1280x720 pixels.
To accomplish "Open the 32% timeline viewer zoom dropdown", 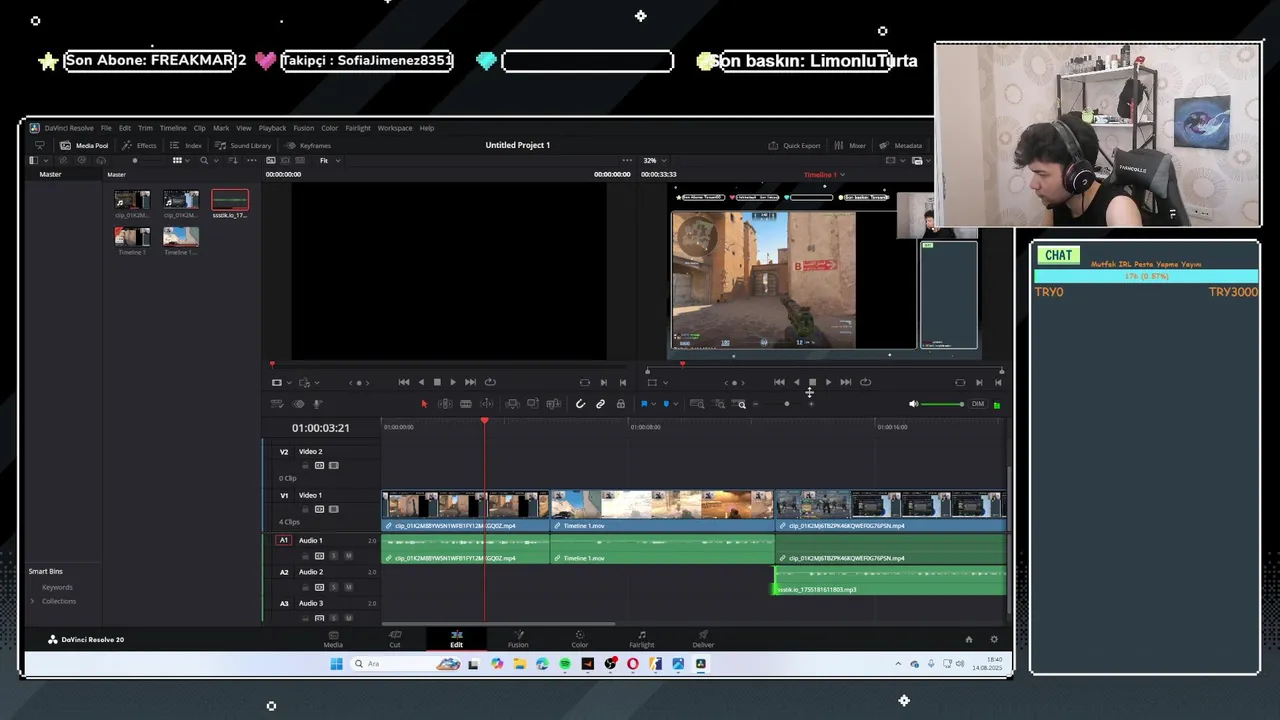I will click(655, 160).
